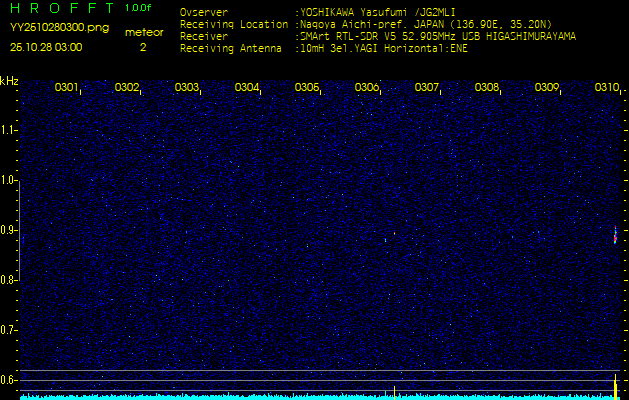Select the 0302 time marker
The height and width of the screenshot is (400, 629).
[127, 88]
